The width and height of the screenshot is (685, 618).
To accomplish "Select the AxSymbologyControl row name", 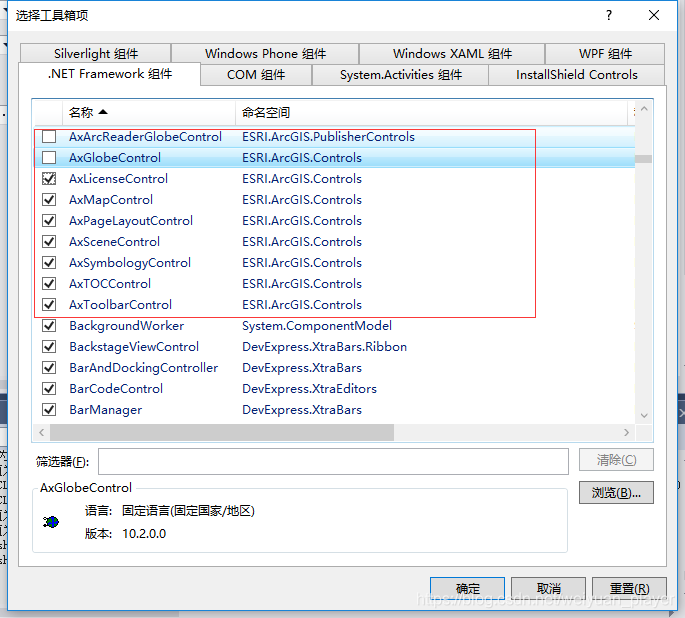I will click(x=130, y=262).
